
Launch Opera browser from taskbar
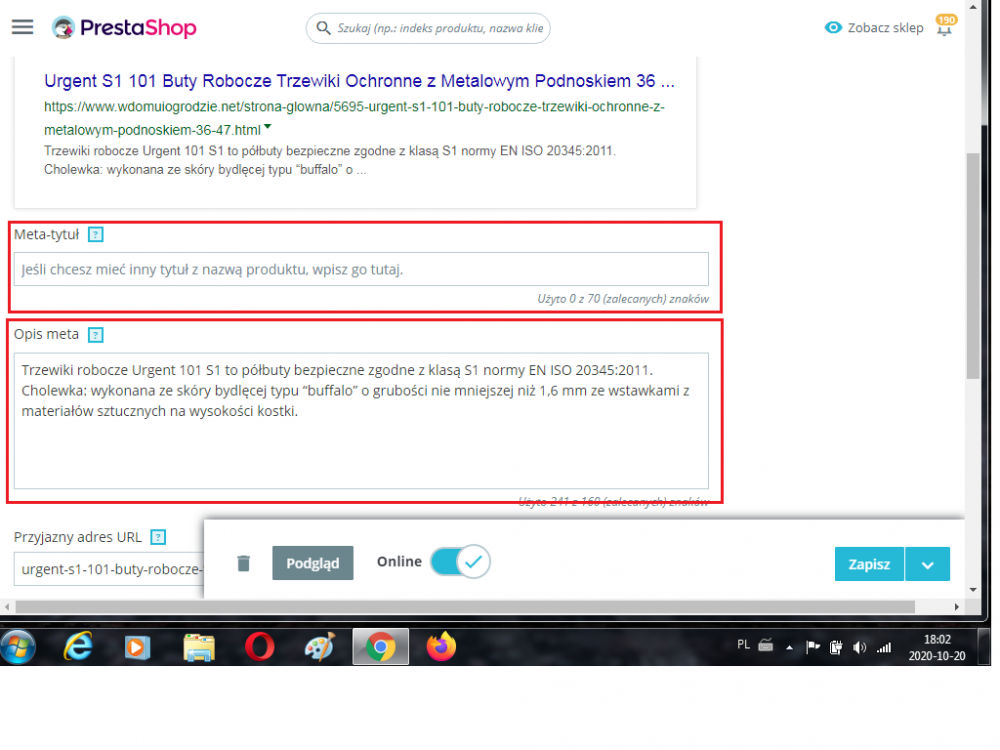[260, 647]
